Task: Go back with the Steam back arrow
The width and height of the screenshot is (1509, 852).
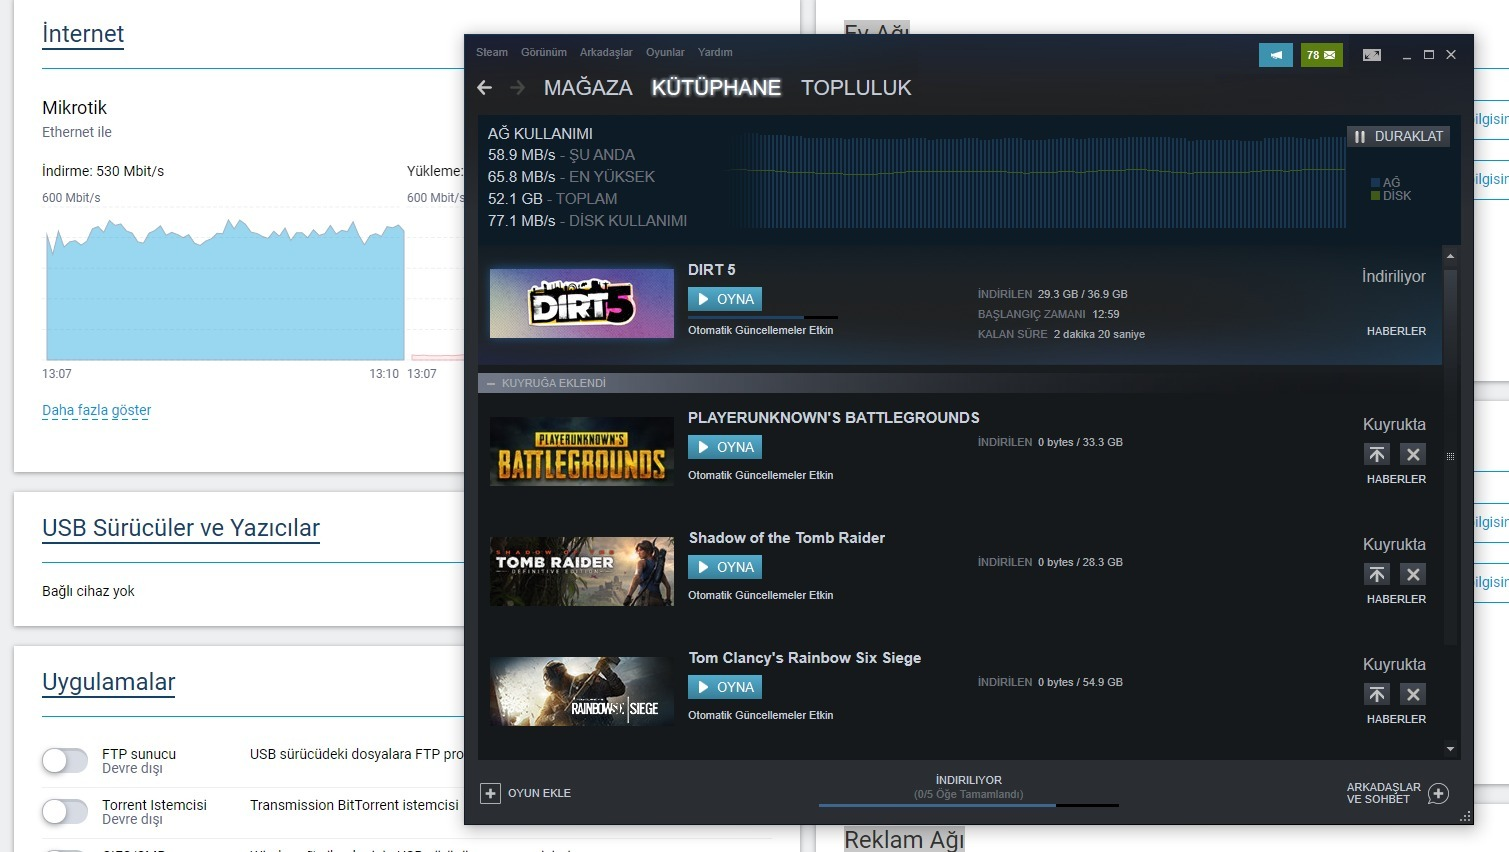Action: [x=485, y=88]
